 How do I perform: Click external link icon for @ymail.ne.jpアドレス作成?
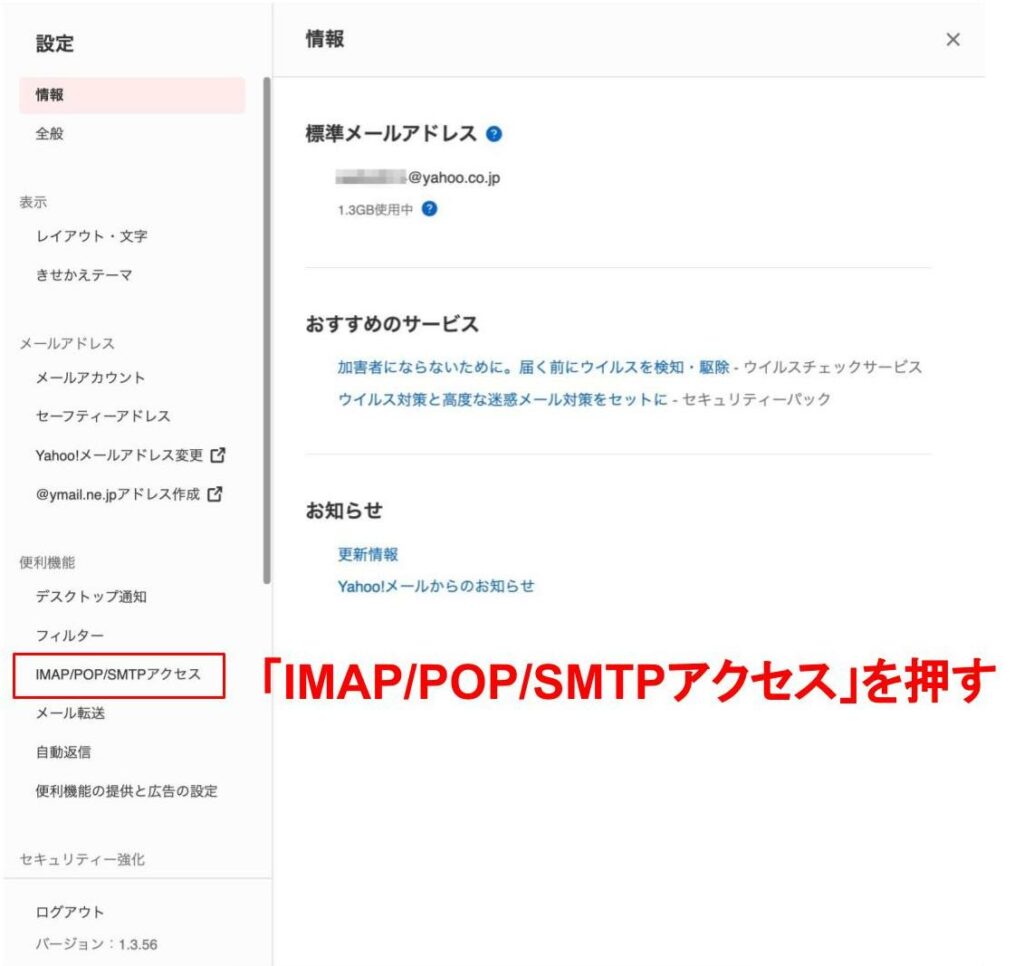point(214,494)
